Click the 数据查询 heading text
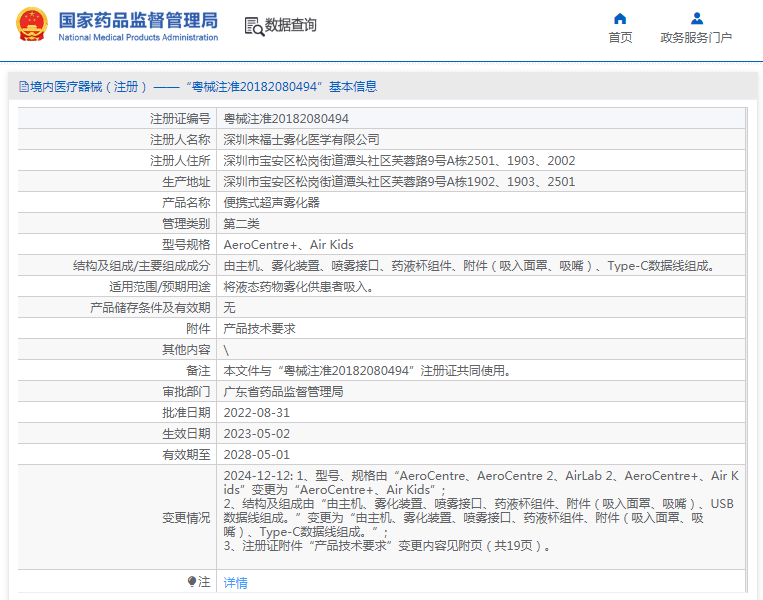This screenshot has width=763, height=600. click(x=291, y=26)
